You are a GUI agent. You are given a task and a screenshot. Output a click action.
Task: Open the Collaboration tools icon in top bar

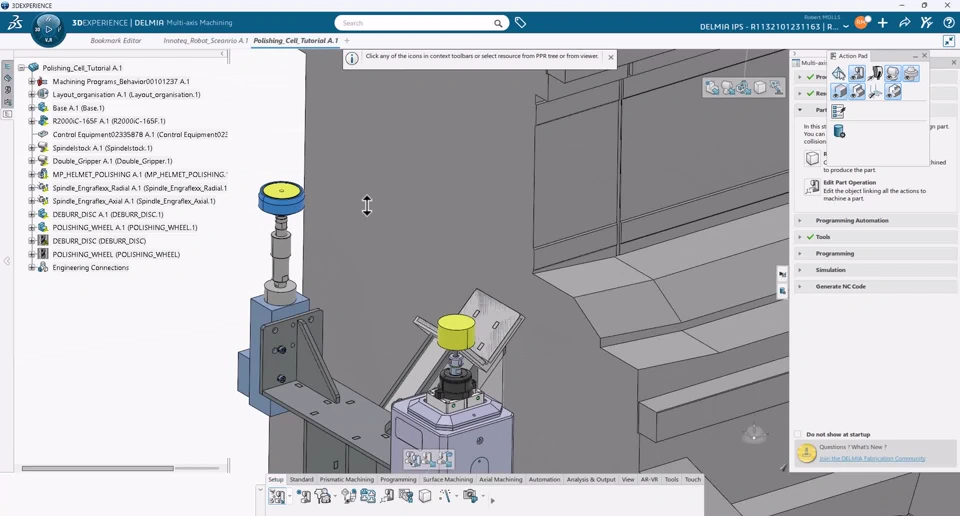coord(926,23)
